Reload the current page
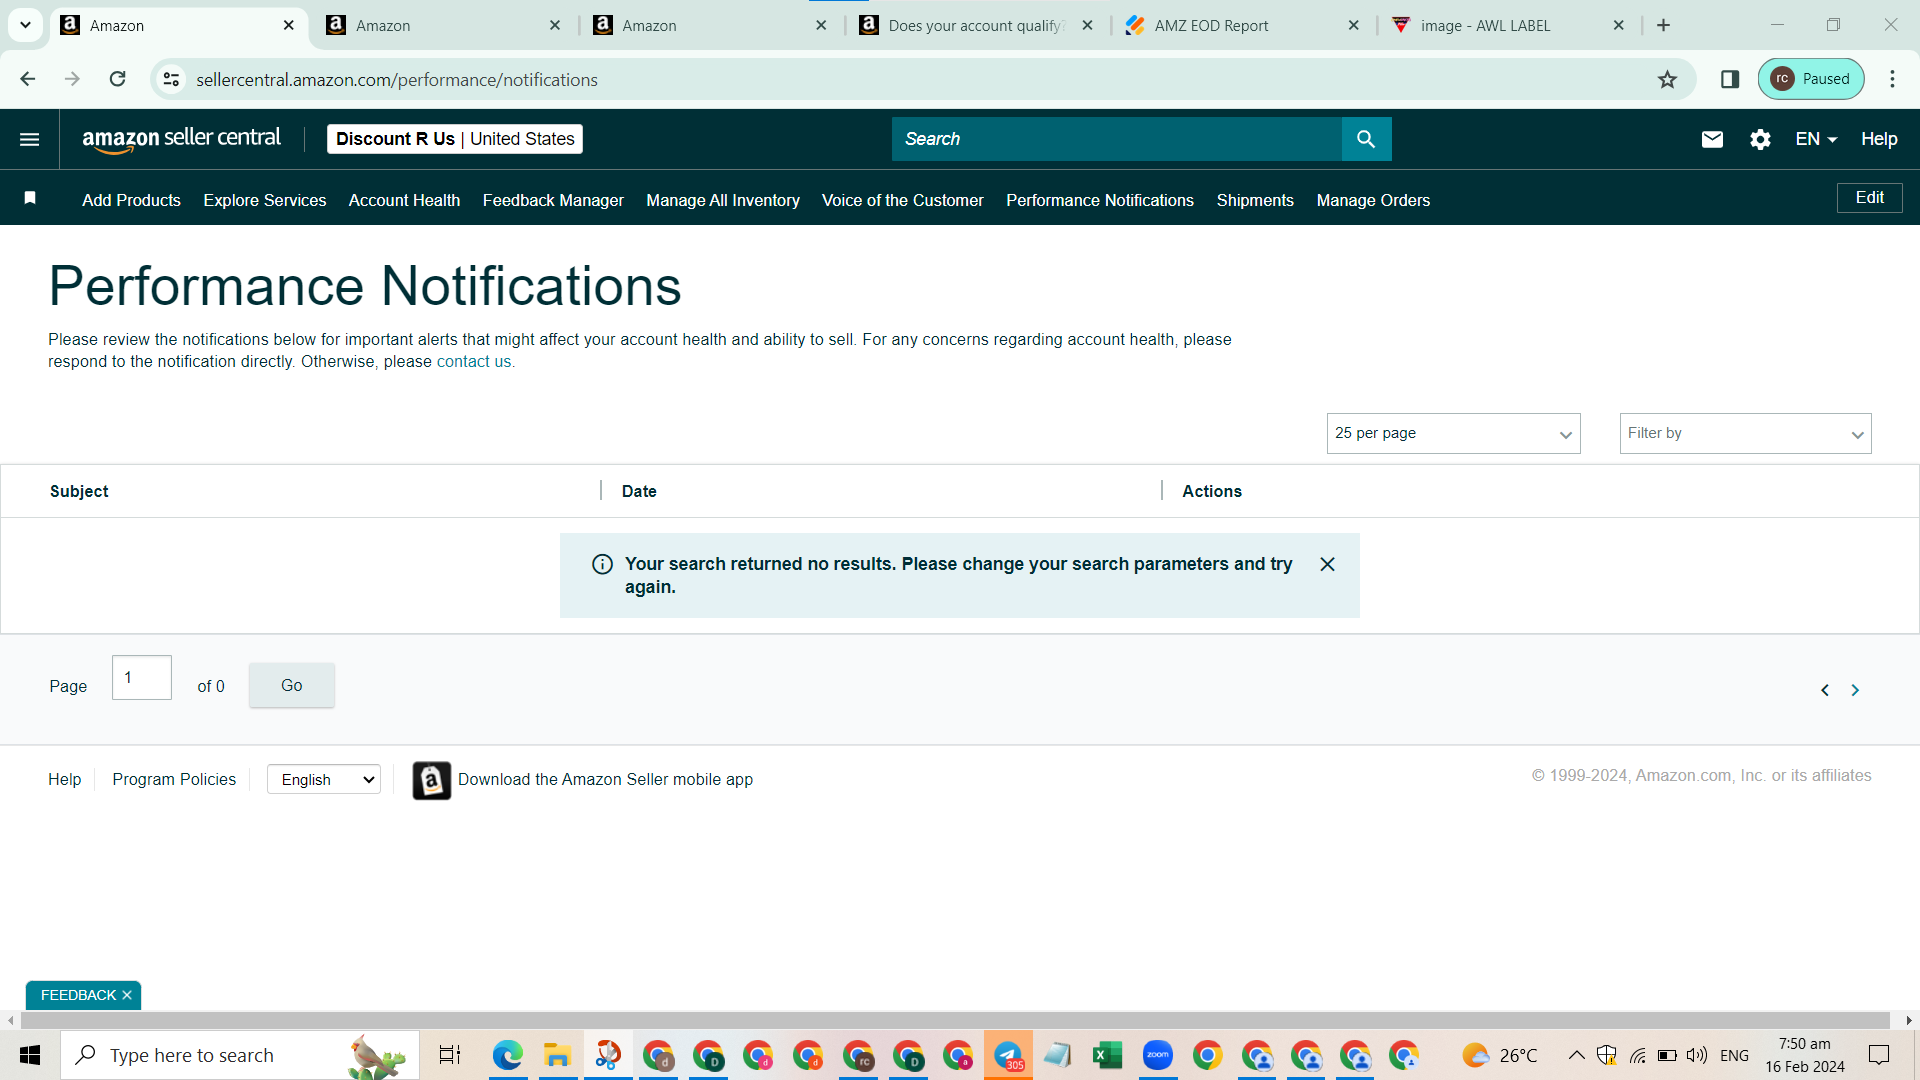This screenshot has height=1080, width=1920. (x=118, y=79)
